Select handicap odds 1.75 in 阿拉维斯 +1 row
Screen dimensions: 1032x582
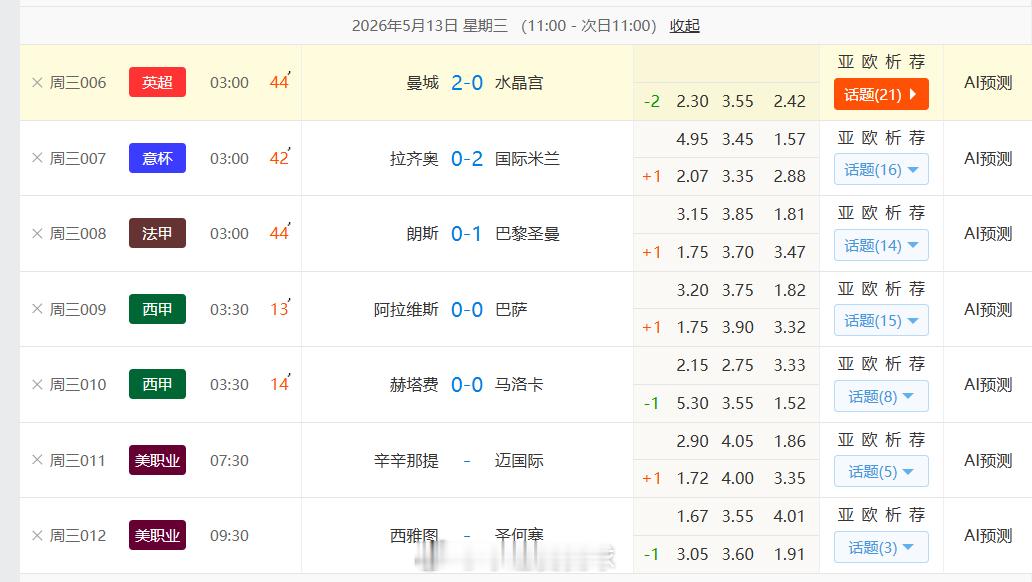[x=692, y=327]
